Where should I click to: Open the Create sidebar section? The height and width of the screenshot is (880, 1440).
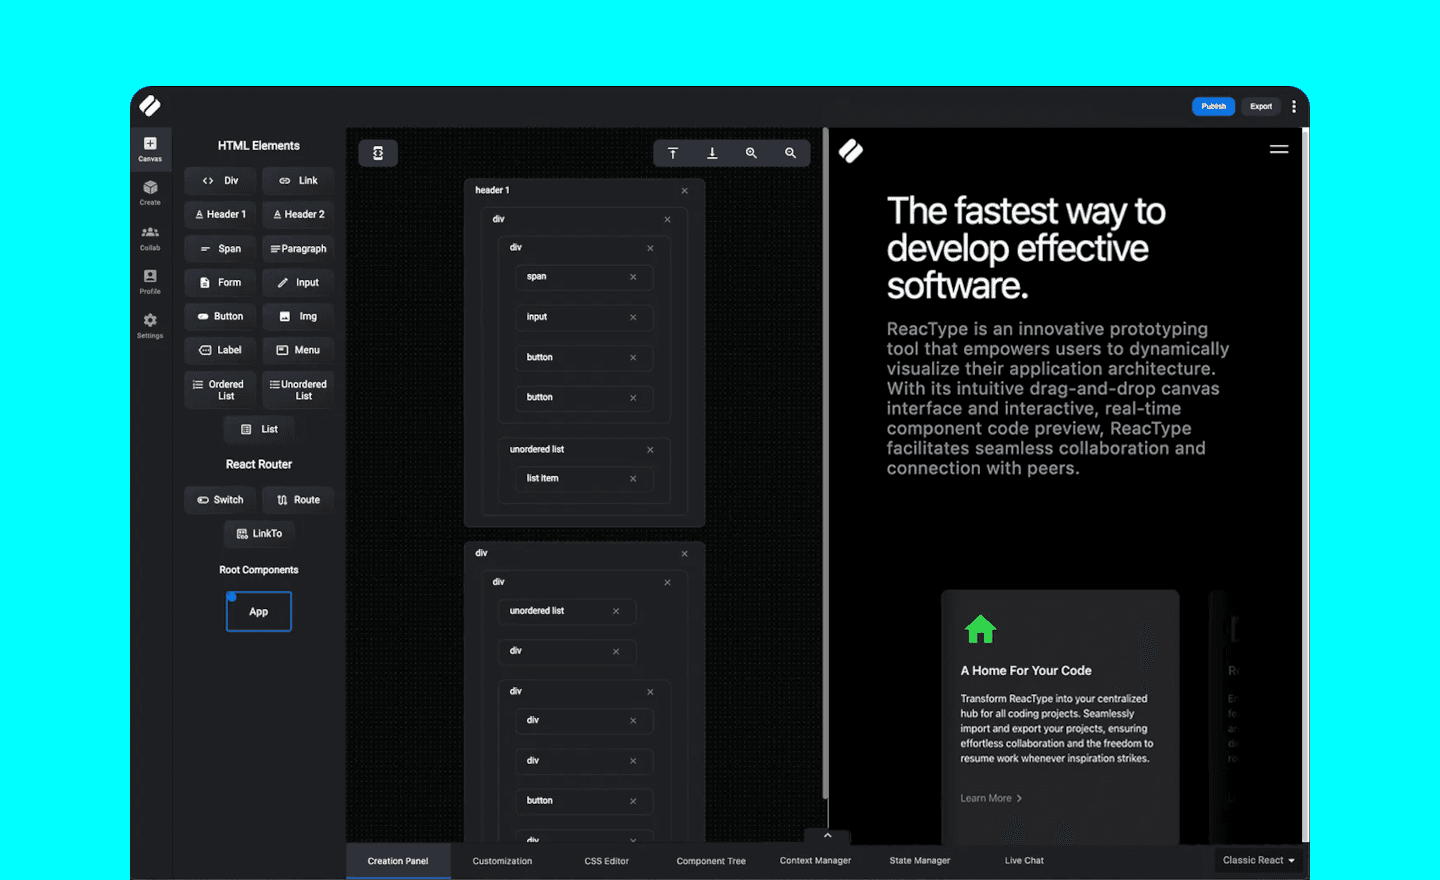[x=150, y=192]
